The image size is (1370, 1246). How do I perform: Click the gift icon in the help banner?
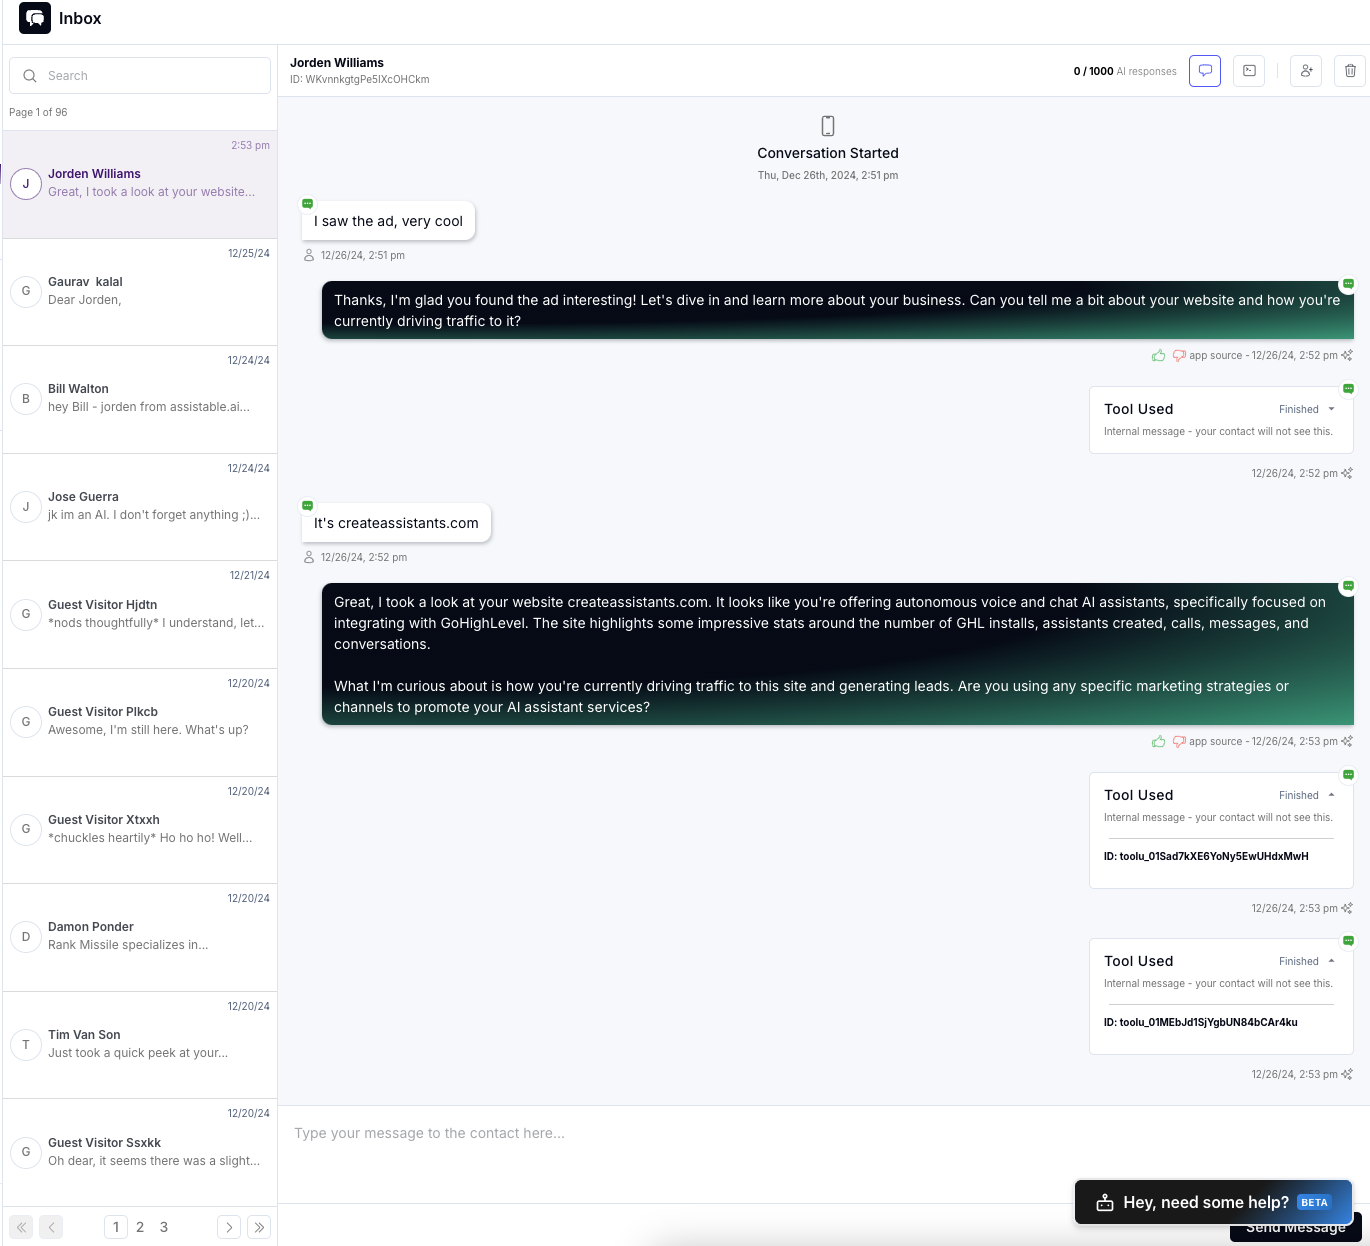point(1105,1202)
